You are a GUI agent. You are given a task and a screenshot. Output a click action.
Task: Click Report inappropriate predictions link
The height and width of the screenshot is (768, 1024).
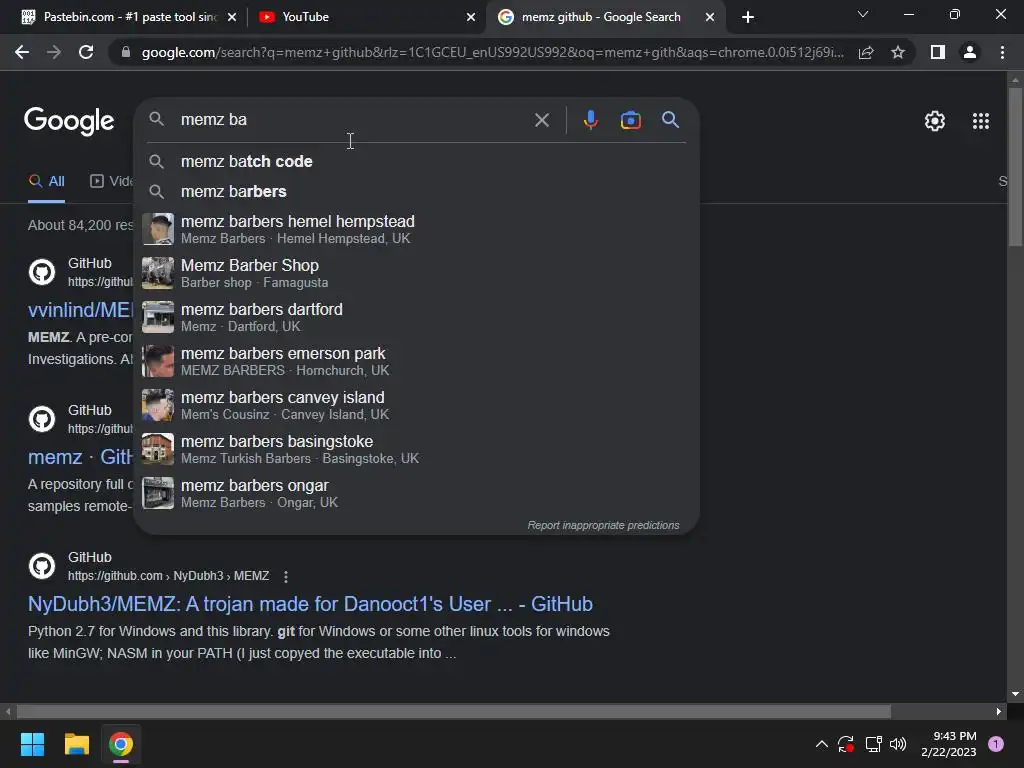coord(603,526)
